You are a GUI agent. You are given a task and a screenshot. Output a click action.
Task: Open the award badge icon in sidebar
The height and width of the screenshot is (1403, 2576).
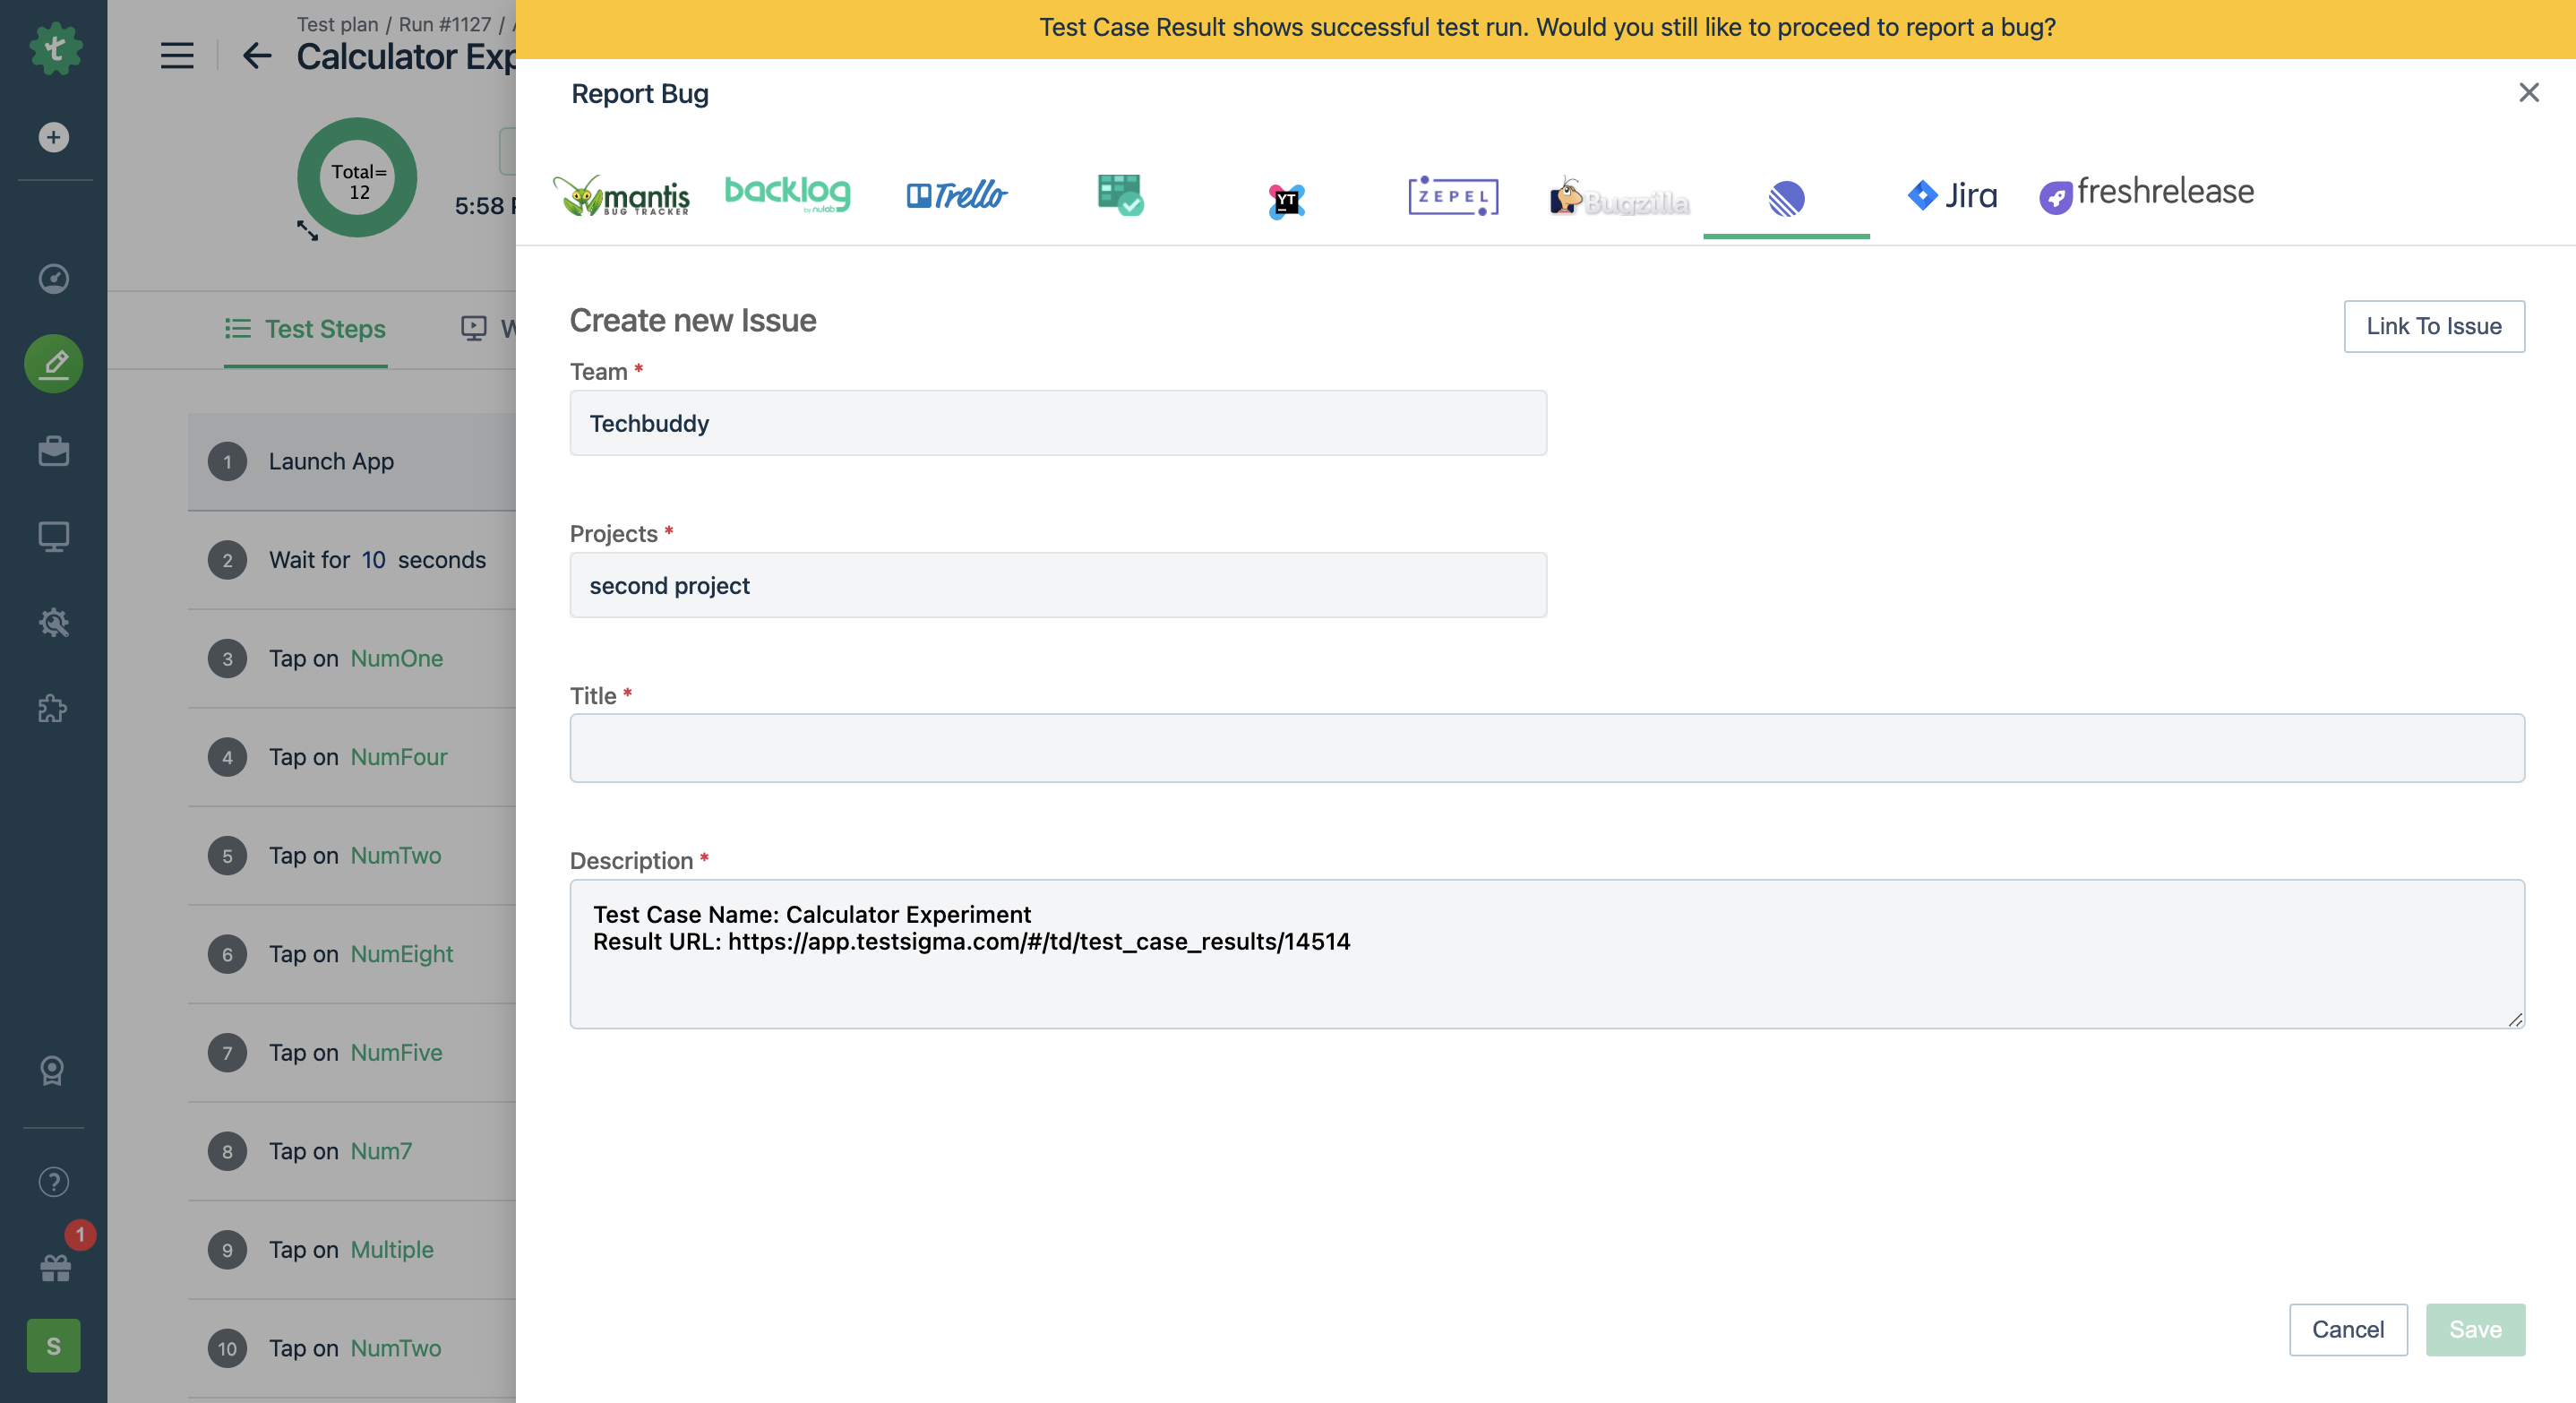52,1071
